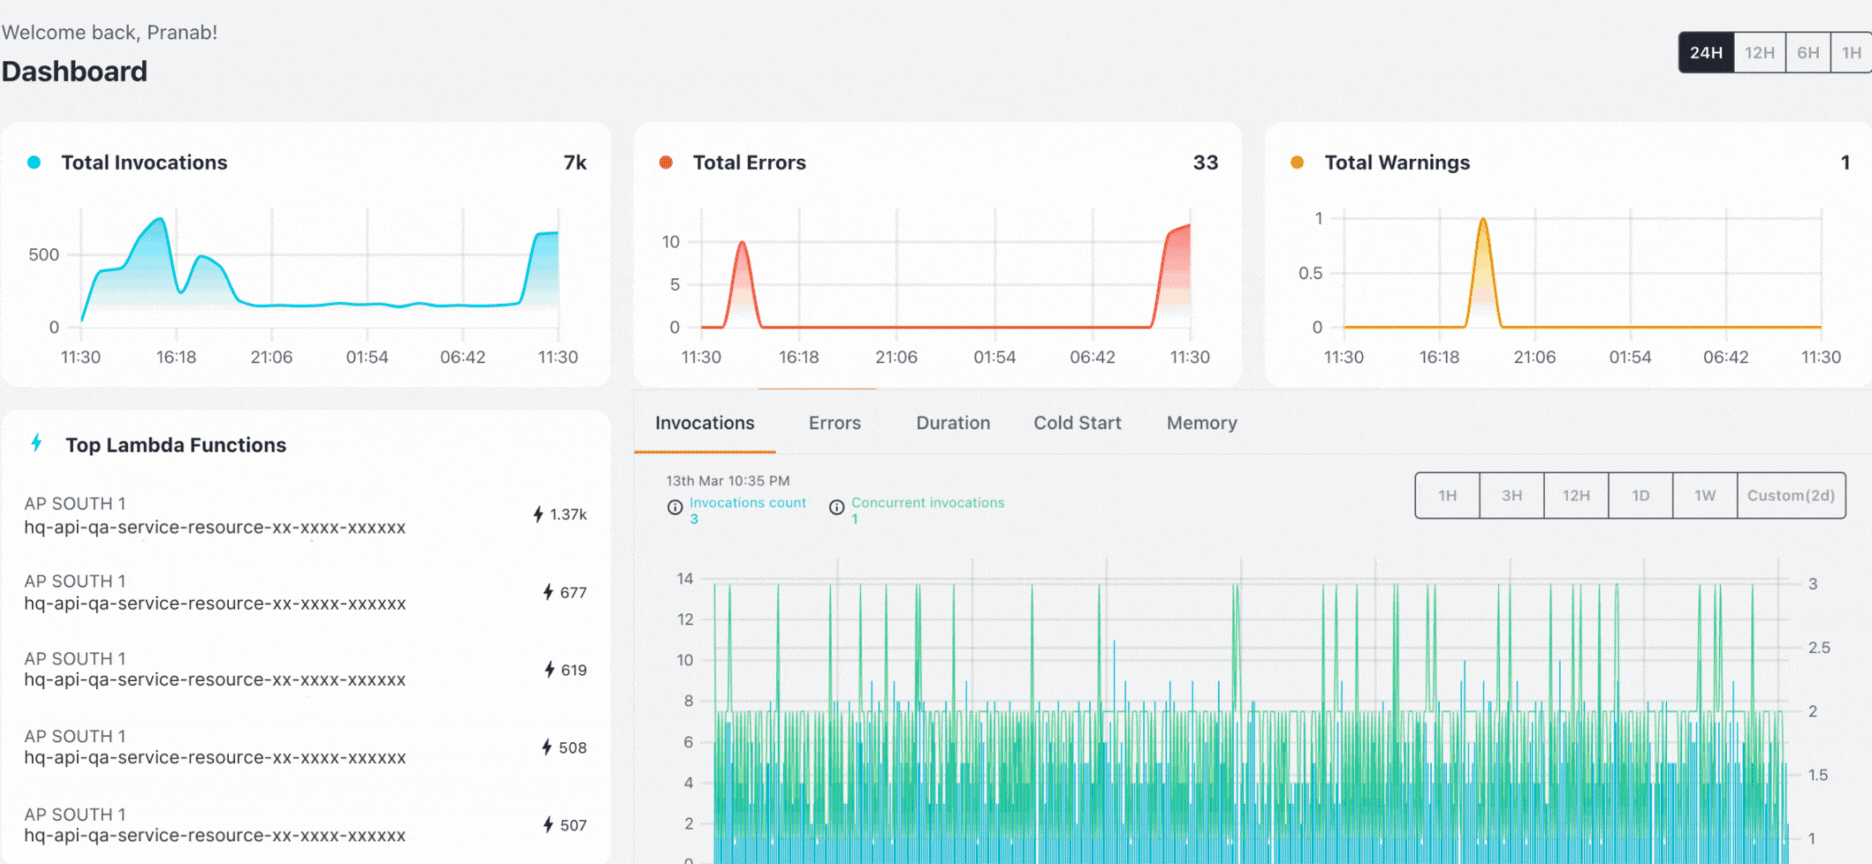Screen dimensions: 1872x864
Task: Set dashboard range to 6H
Action: [1808, 53]
